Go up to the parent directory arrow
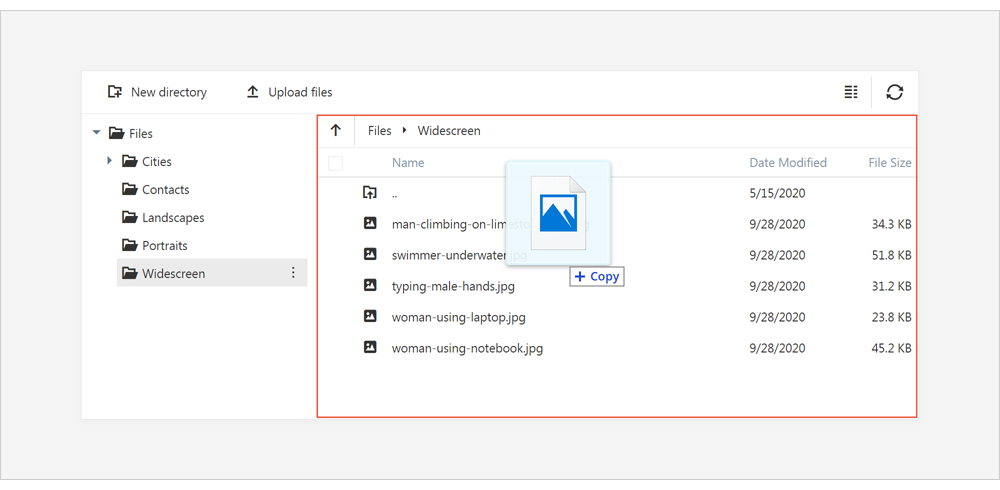 click(x=335, y=131)
